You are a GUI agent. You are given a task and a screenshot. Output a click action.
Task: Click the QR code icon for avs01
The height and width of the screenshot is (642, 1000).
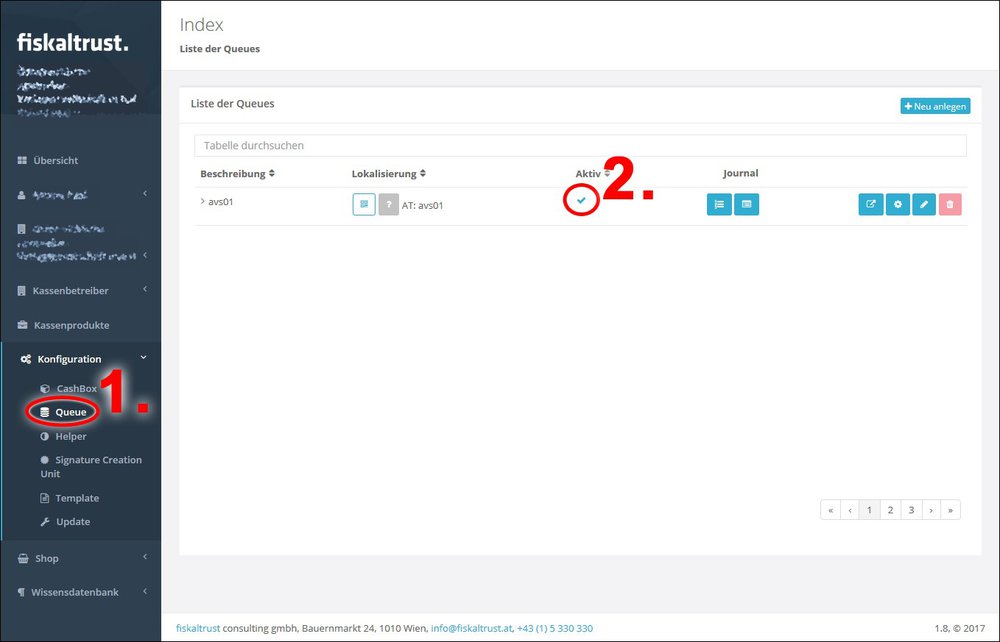[x=364, y=205]
